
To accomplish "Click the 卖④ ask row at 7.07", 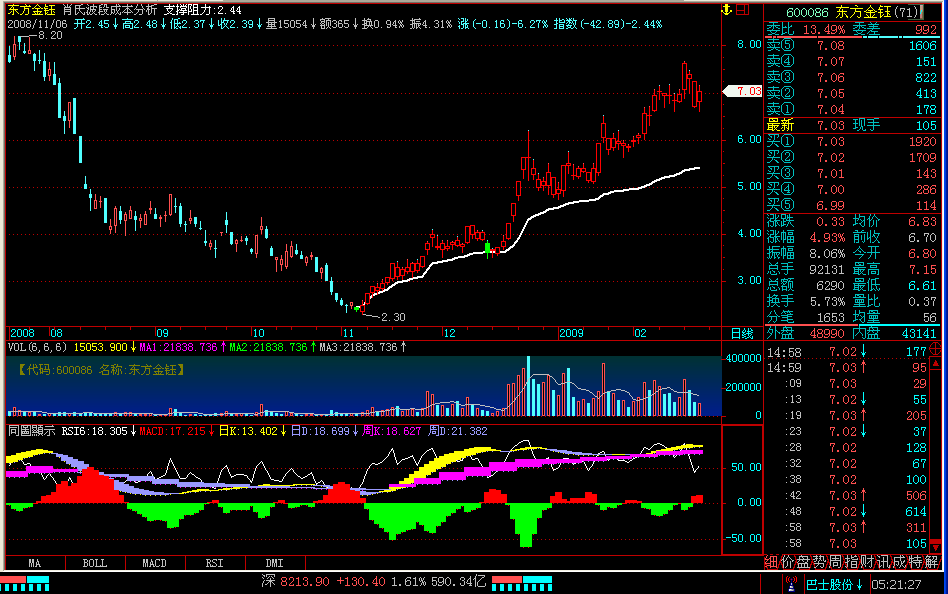I will [x=852, y=62].
